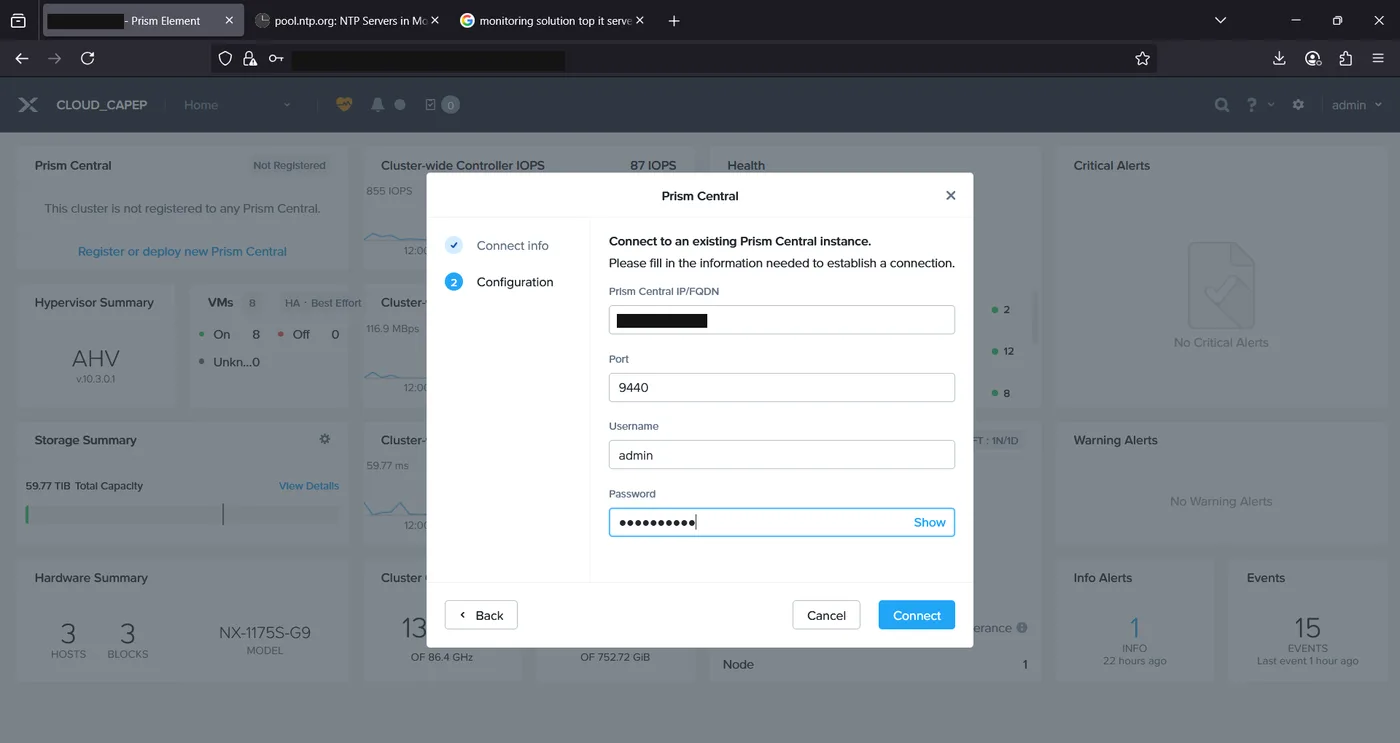
Task: Click the storage capacity usage bar
Action: tap(182, 514)
